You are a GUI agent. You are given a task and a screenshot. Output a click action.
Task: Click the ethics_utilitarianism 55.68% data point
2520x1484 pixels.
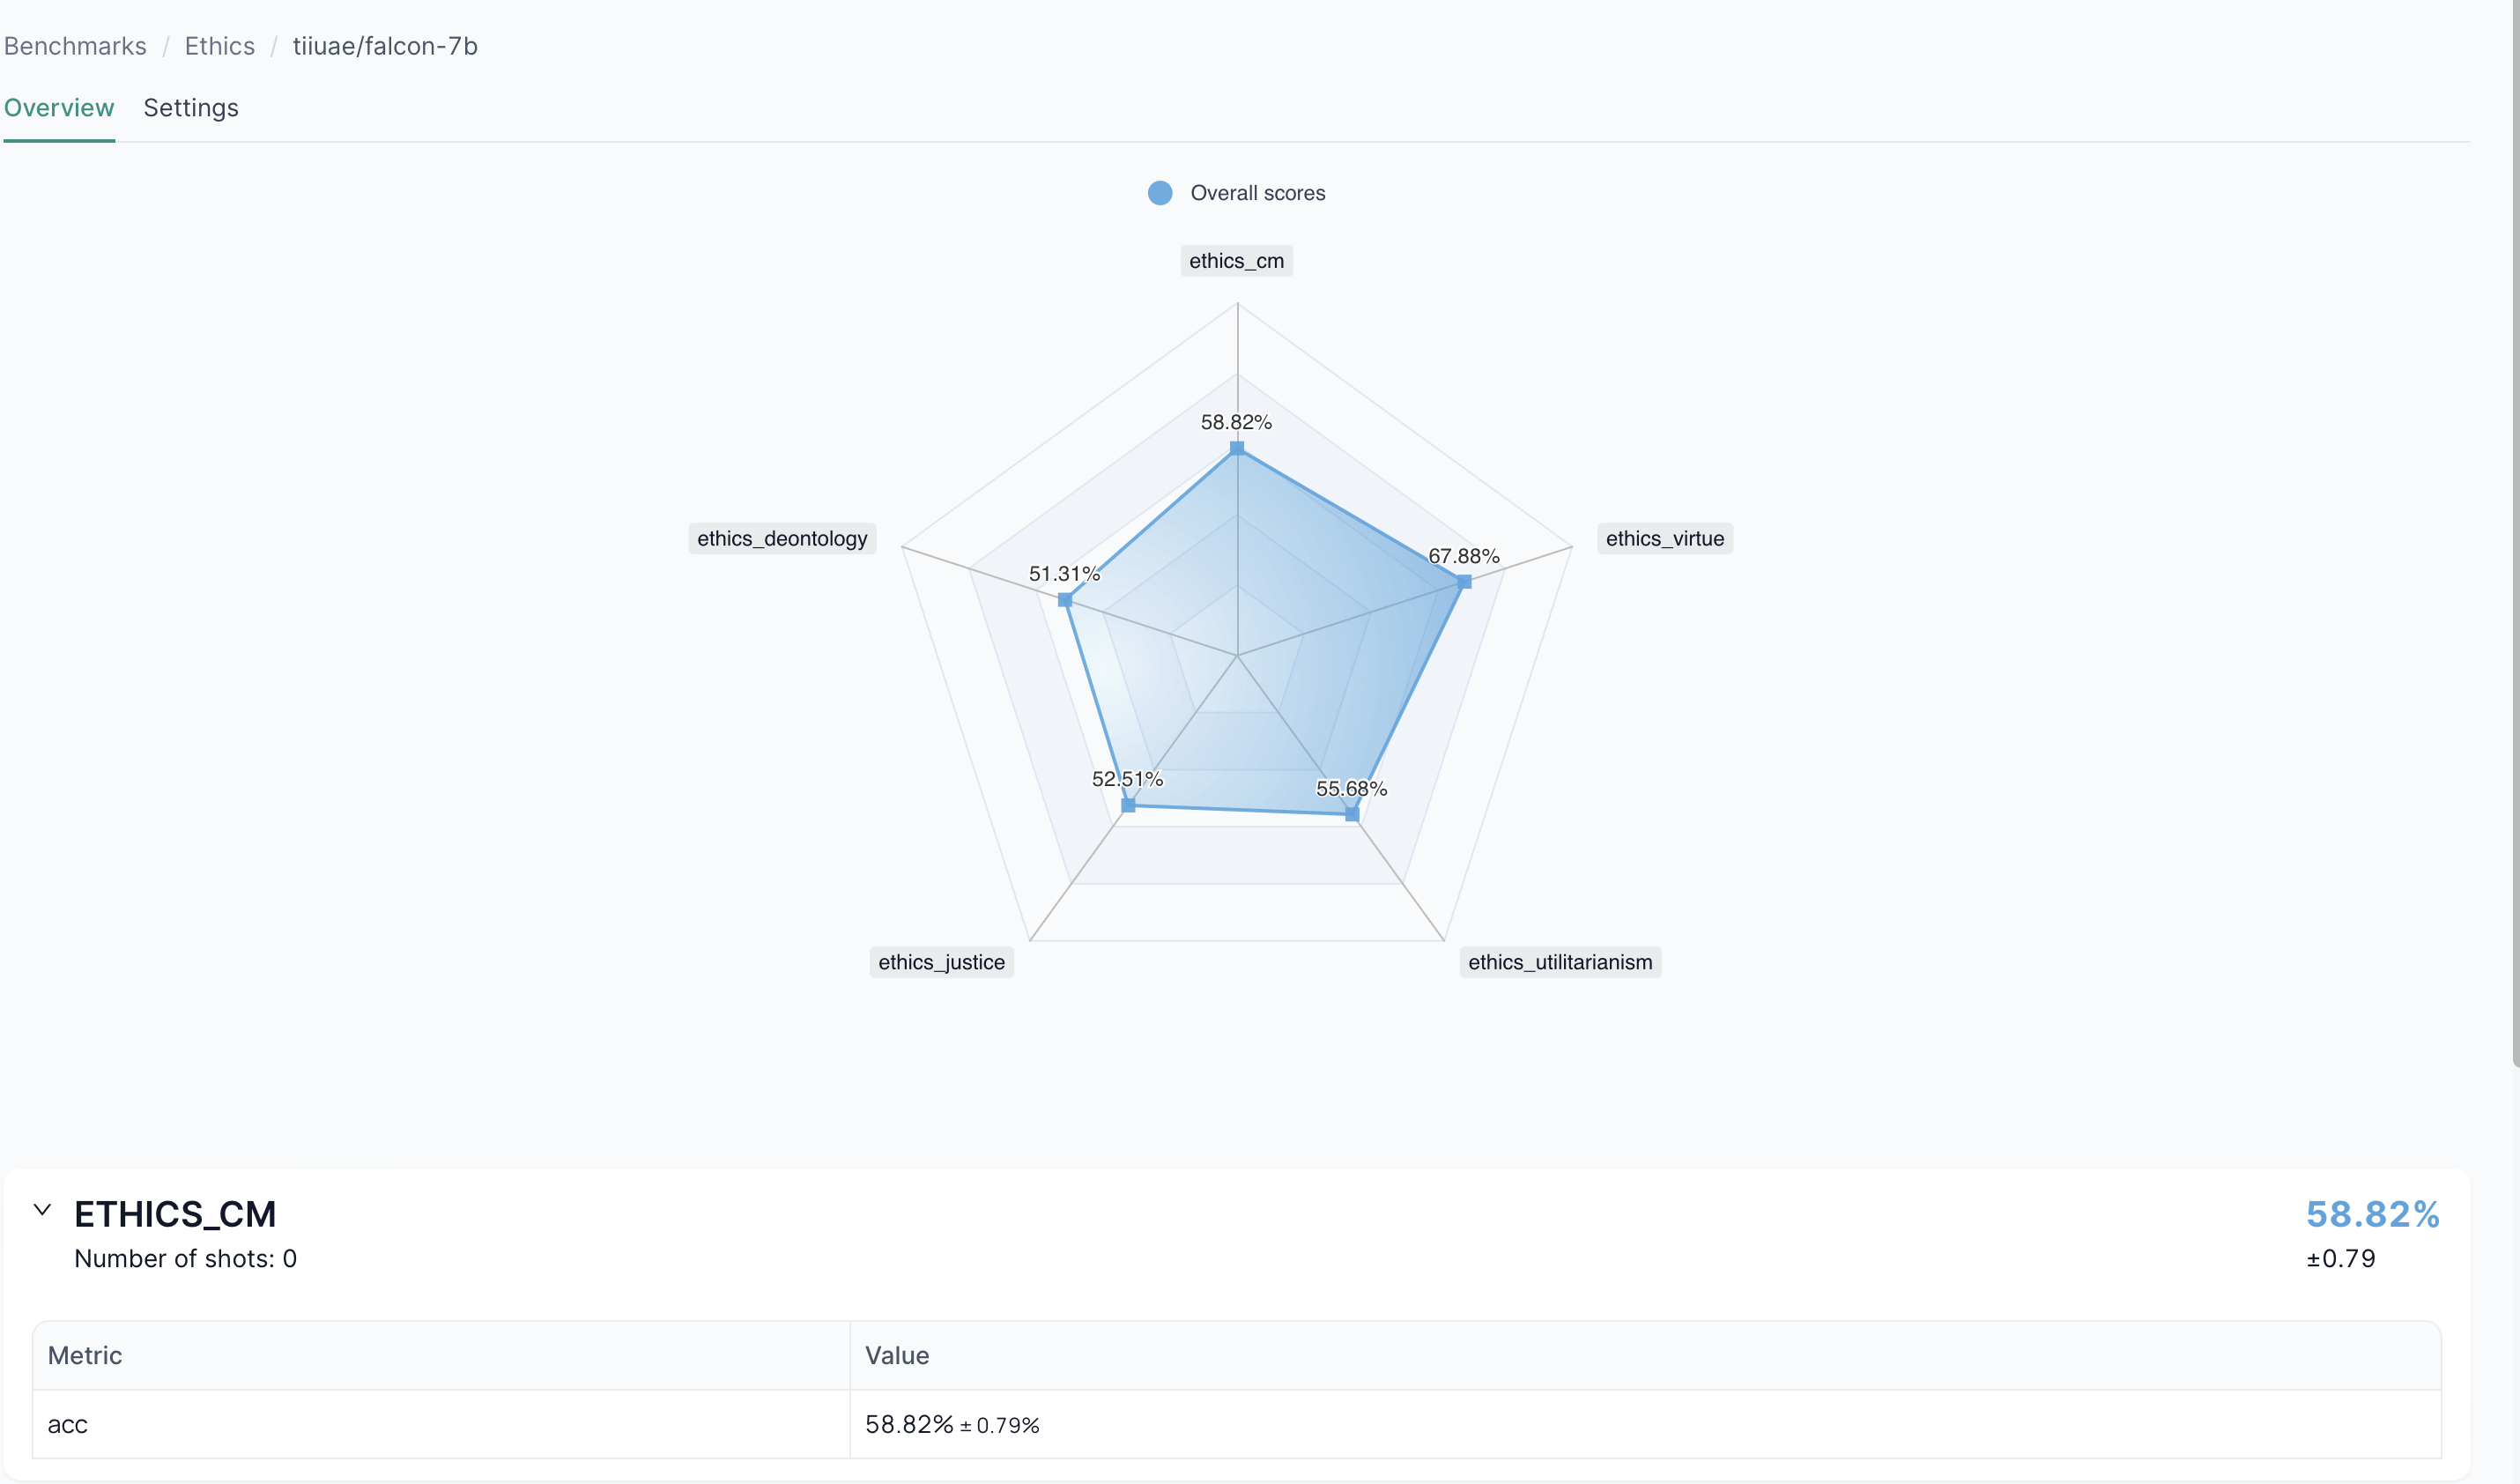pyautogui.click(x=1352, y=815)
